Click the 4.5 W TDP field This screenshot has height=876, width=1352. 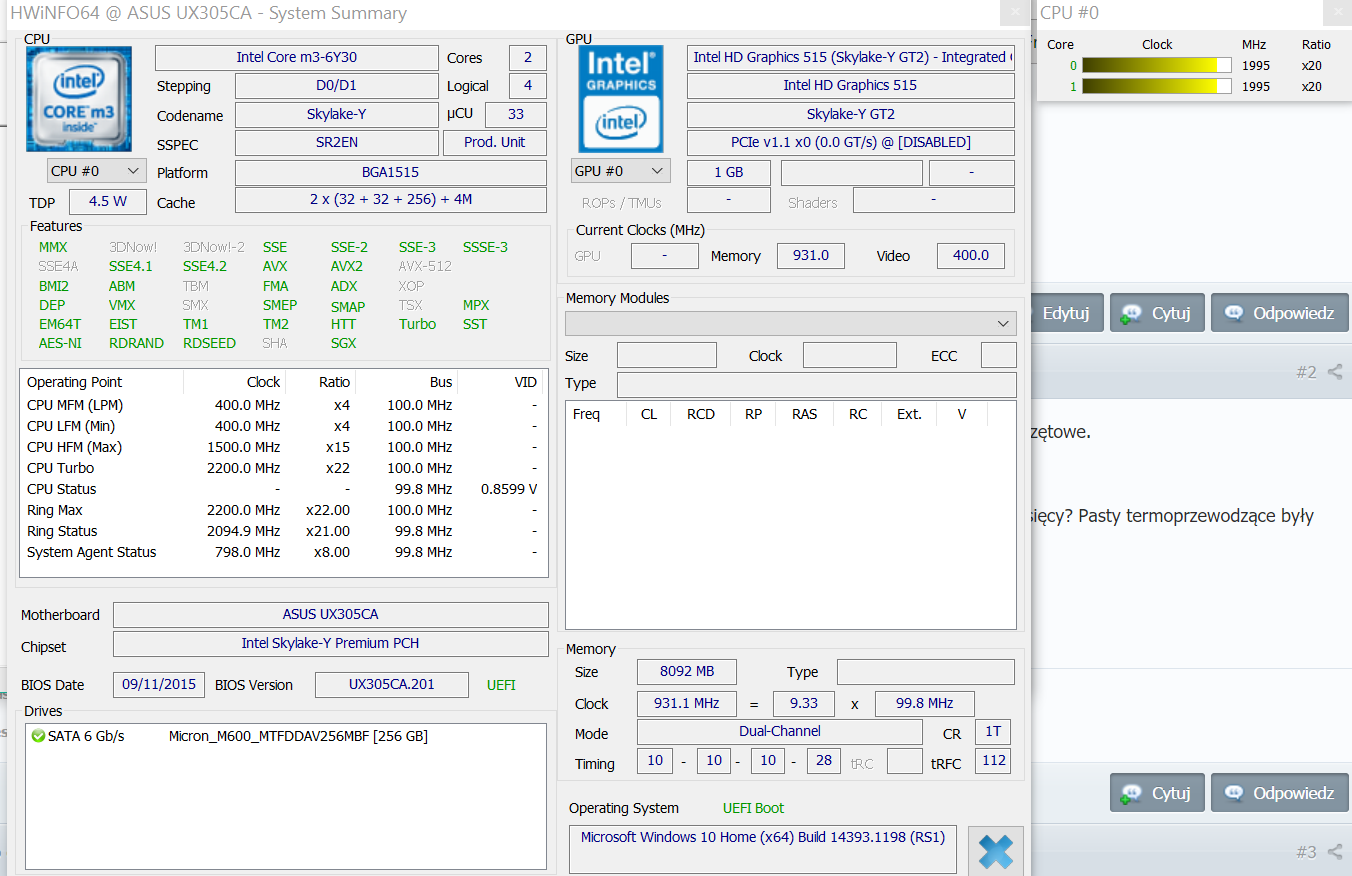(108, 201)
